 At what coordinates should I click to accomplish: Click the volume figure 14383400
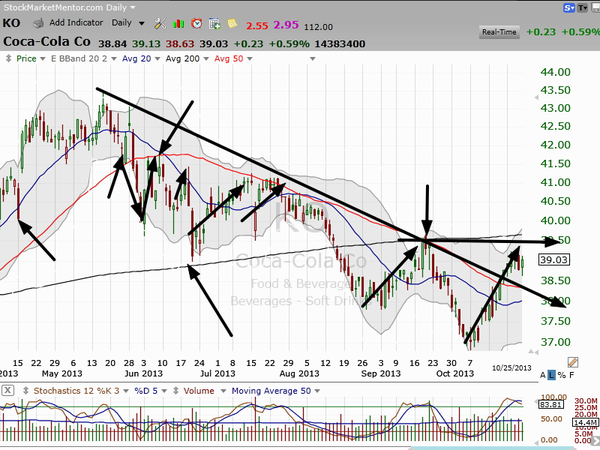coord(340,44)
